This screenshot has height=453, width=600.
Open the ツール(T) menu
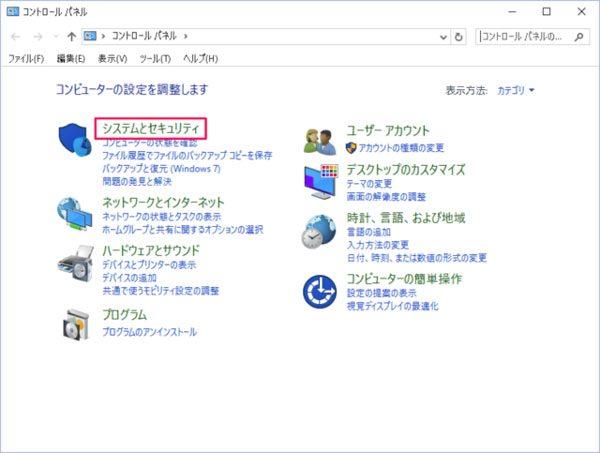pyautogui.click(x=155, y=59)
